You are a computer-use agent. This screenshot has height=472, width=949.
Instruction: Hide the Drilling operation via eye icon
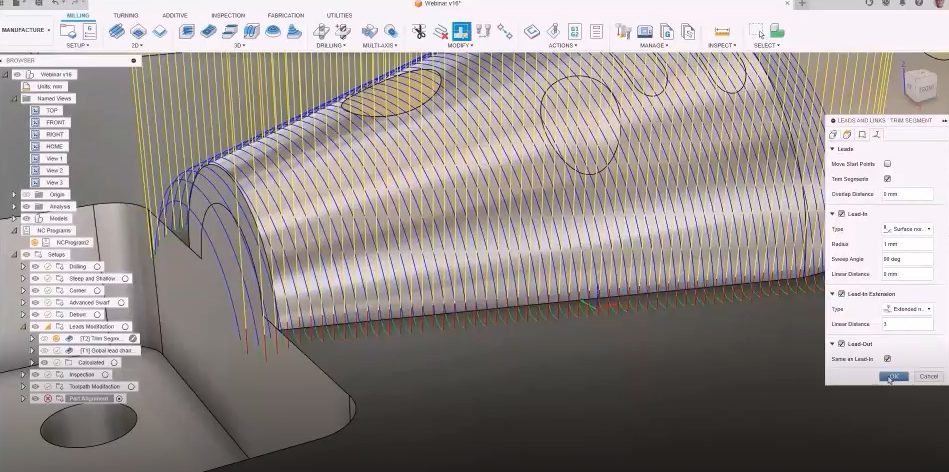point(35,266)
